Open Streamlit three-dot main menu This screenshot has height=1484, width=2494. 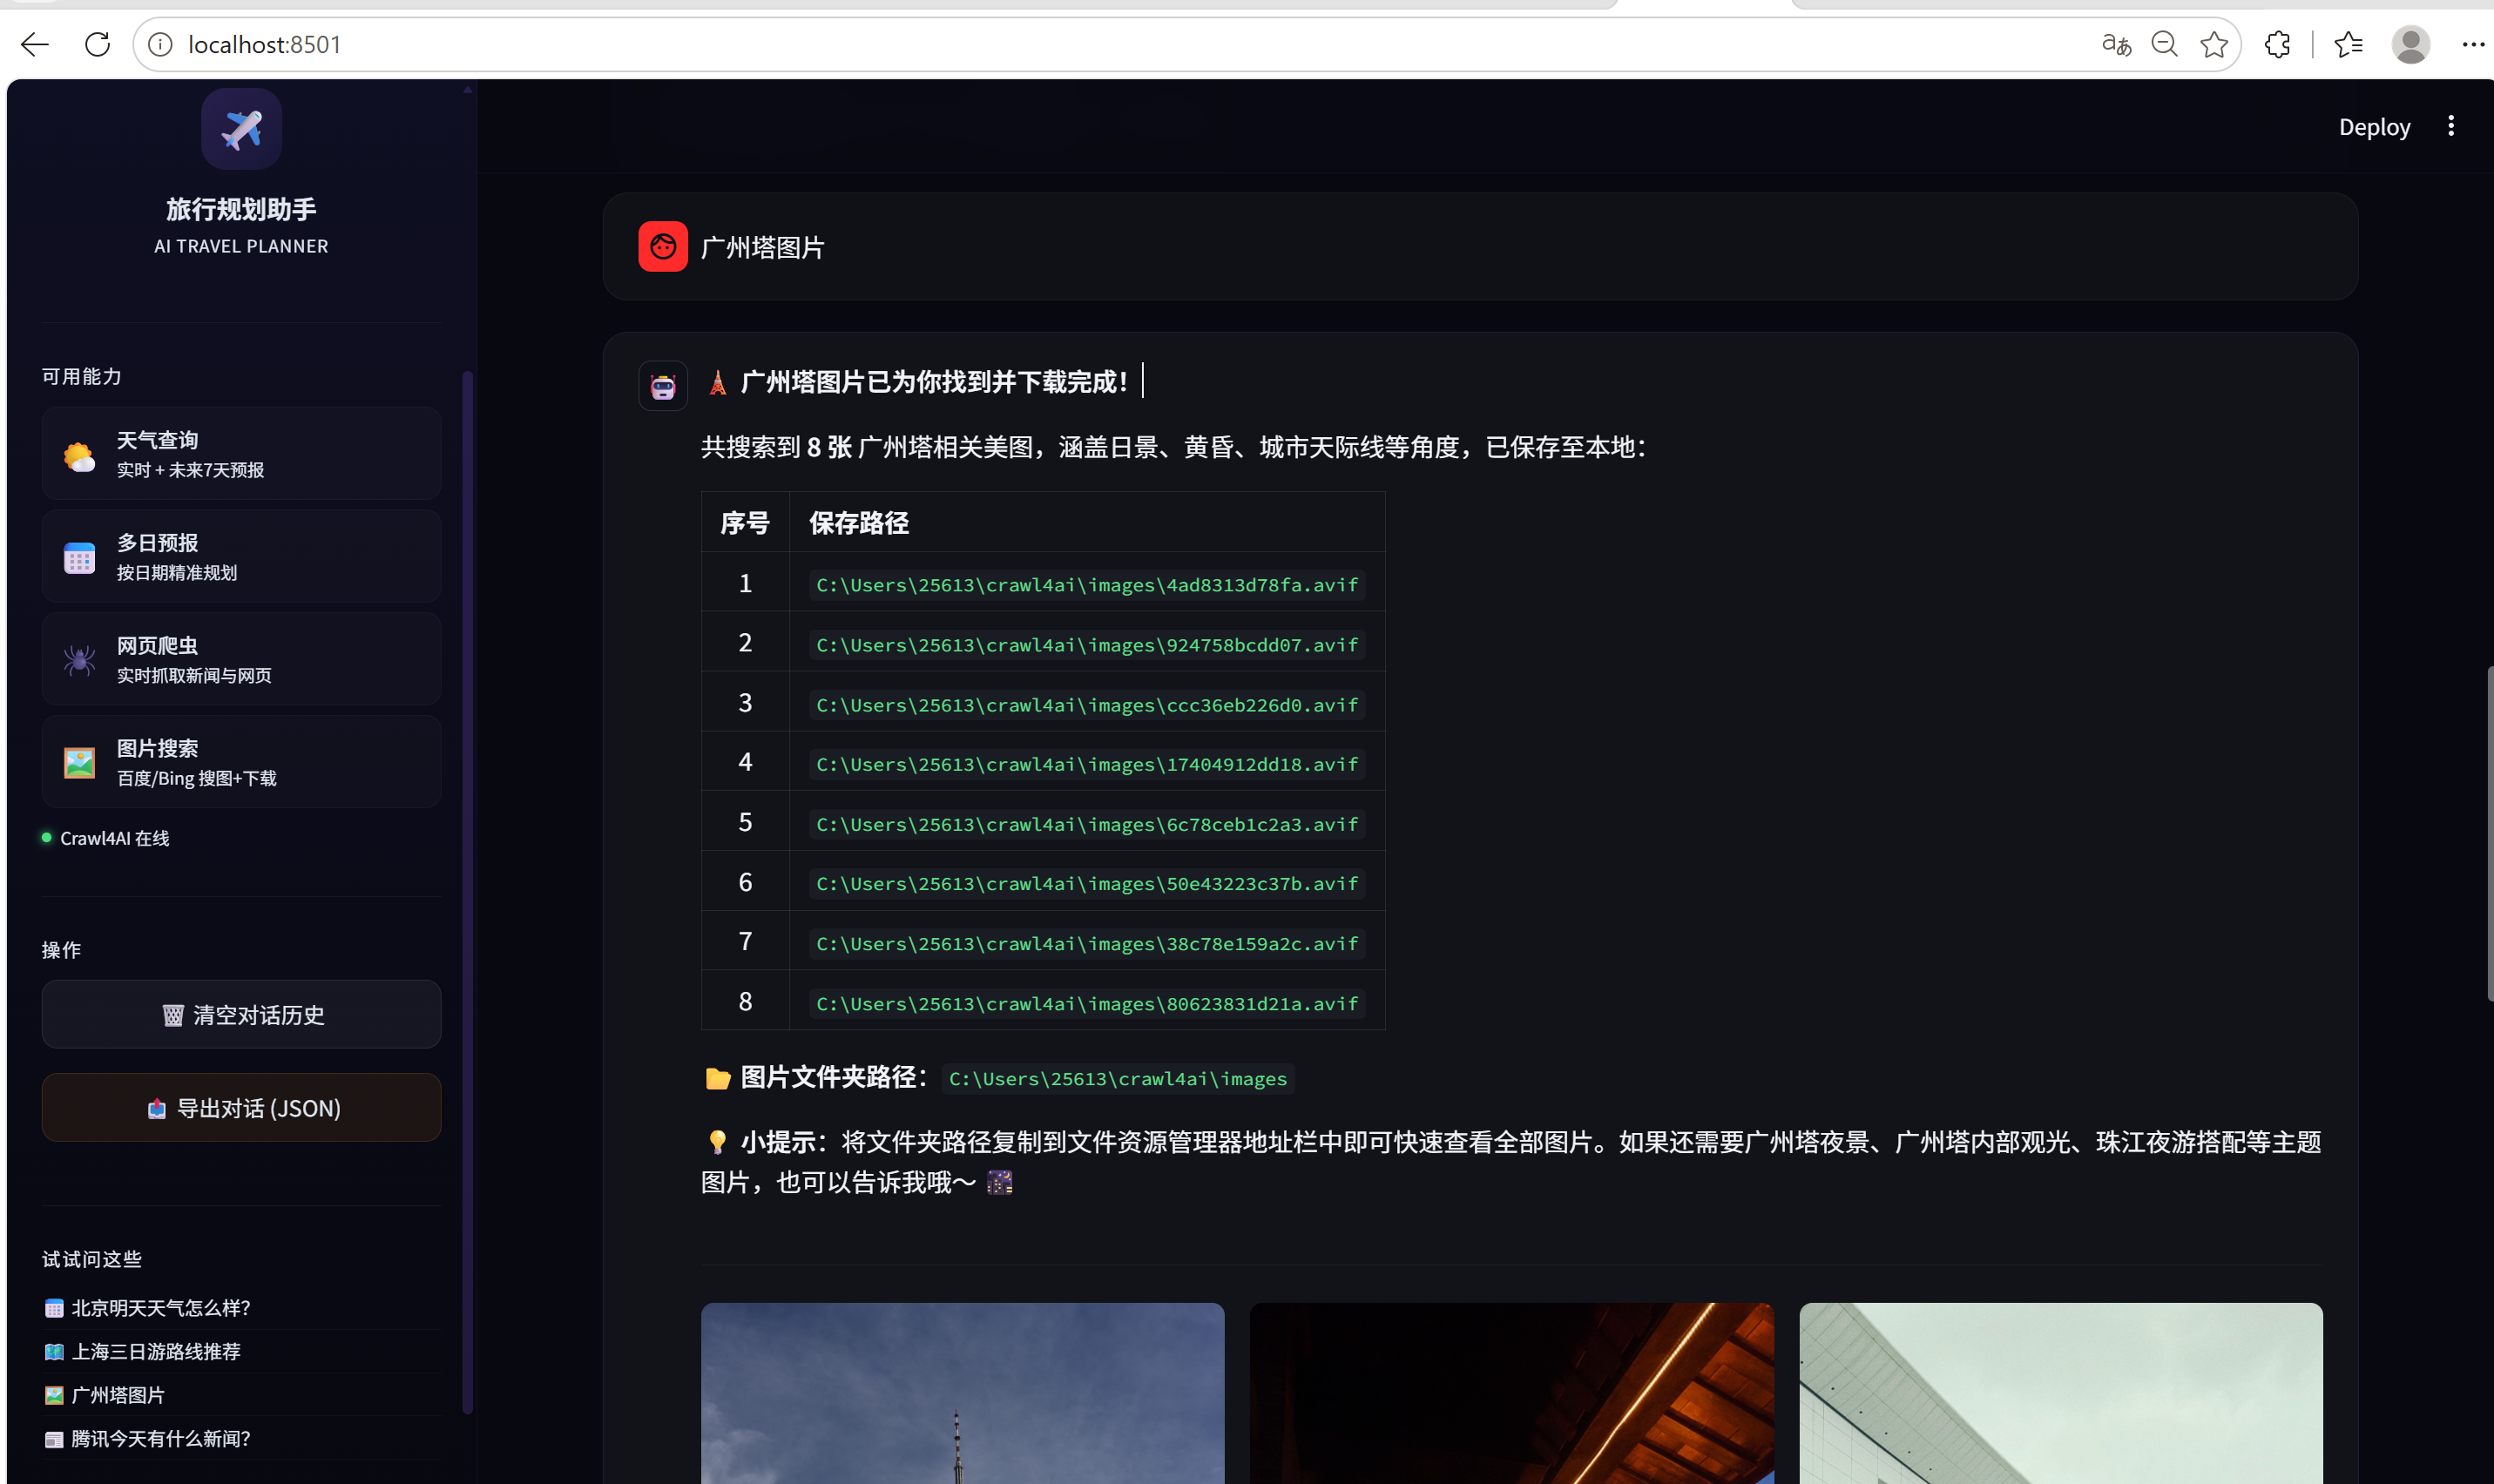pyautogui.click(x=2451, y=126)
